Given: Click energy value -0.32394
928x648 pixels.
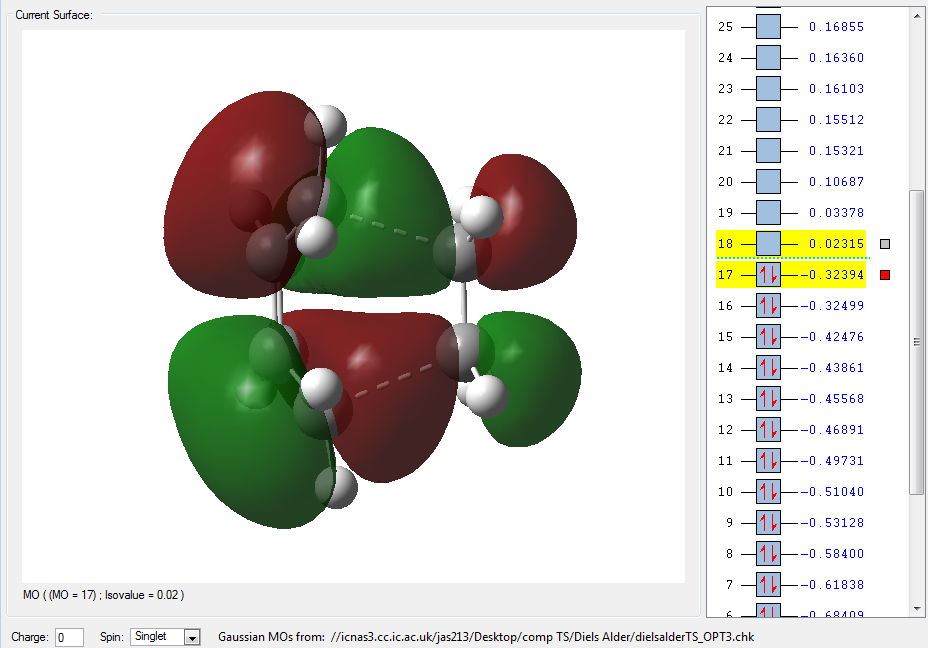Looking at the screenshot, I should (x=832, y=275).
